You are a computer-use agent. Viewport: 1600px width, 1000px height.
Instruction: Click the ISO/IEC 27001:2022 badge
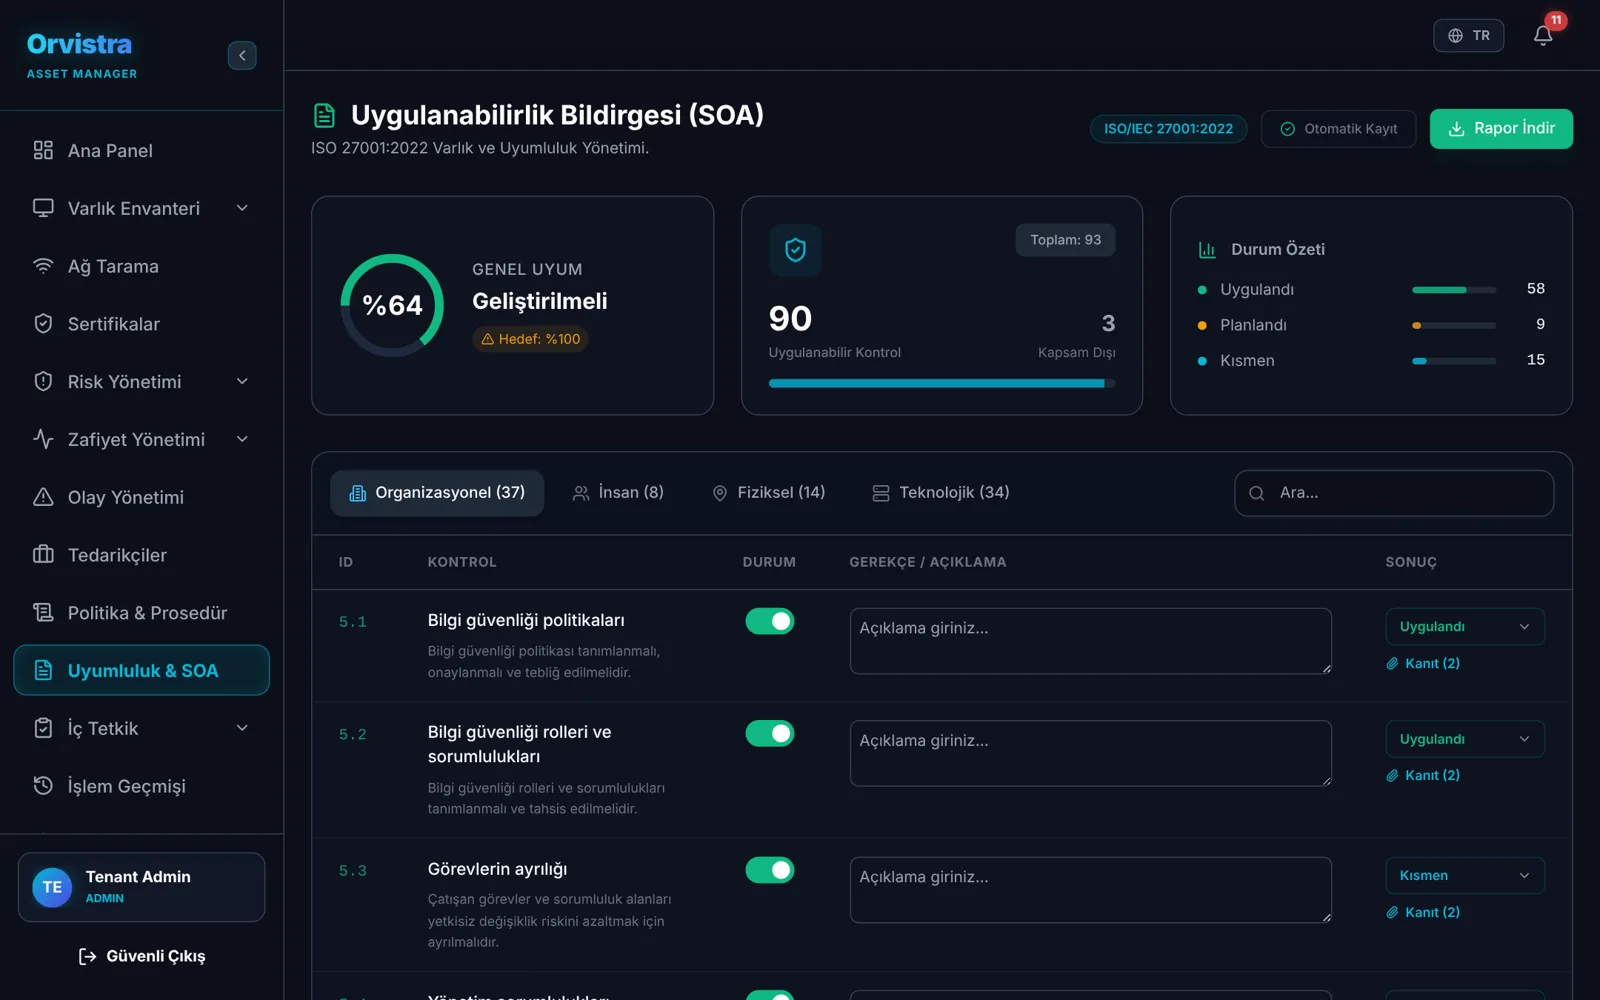click(1168, 129)
